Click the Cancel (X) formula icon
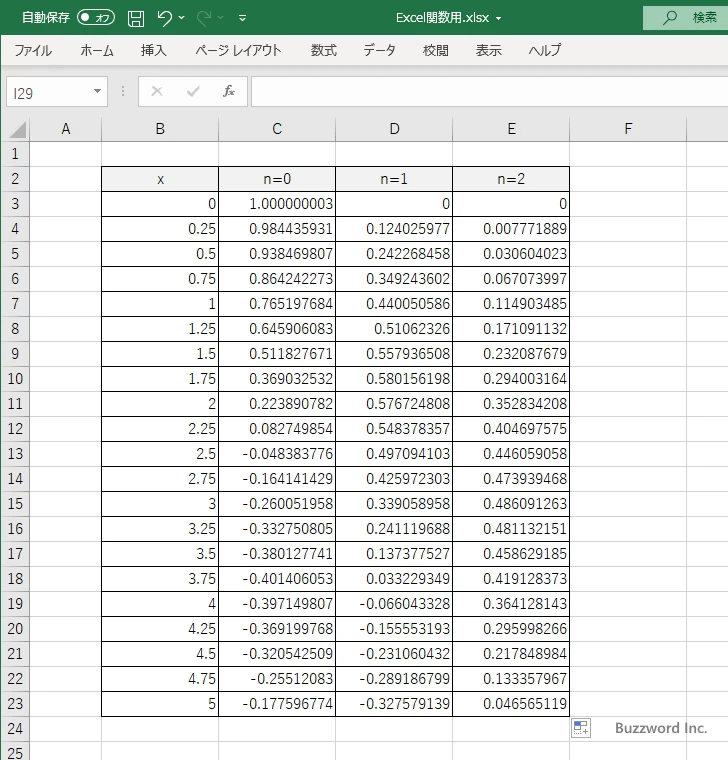This screenshot has width=728, height=760. (x=157, y=91)
